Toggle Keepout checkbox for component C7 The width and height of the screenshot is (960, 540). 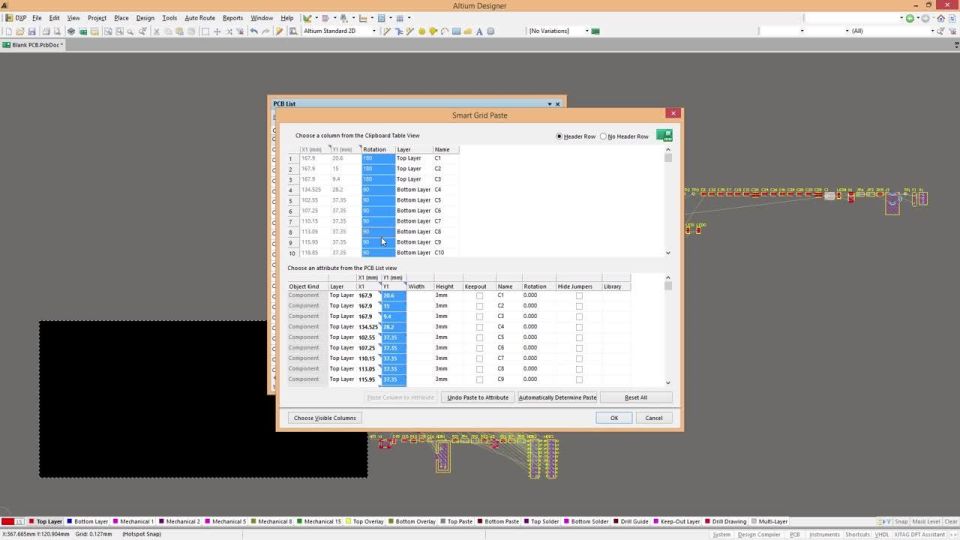click(x=479, y=358)
